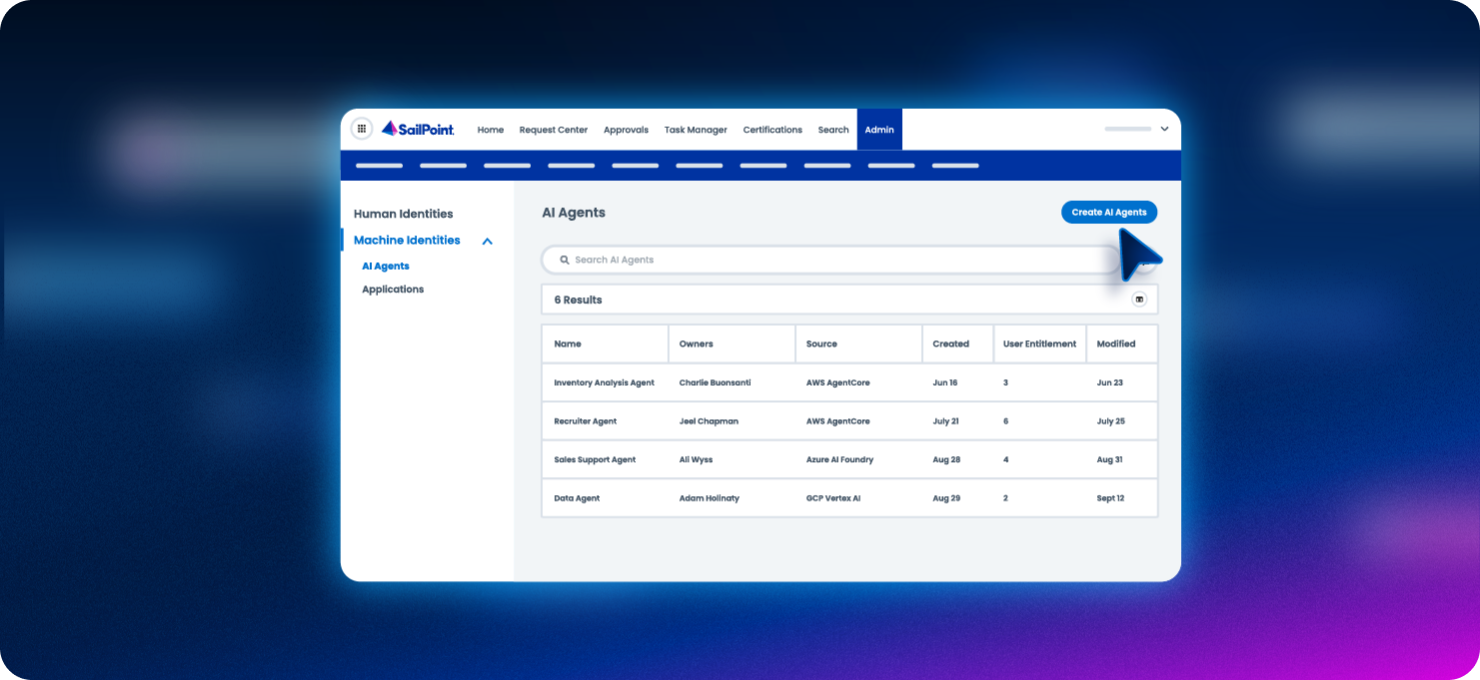
Task: Click the Aug 31 modified date
Action: tap(1110, 460)
